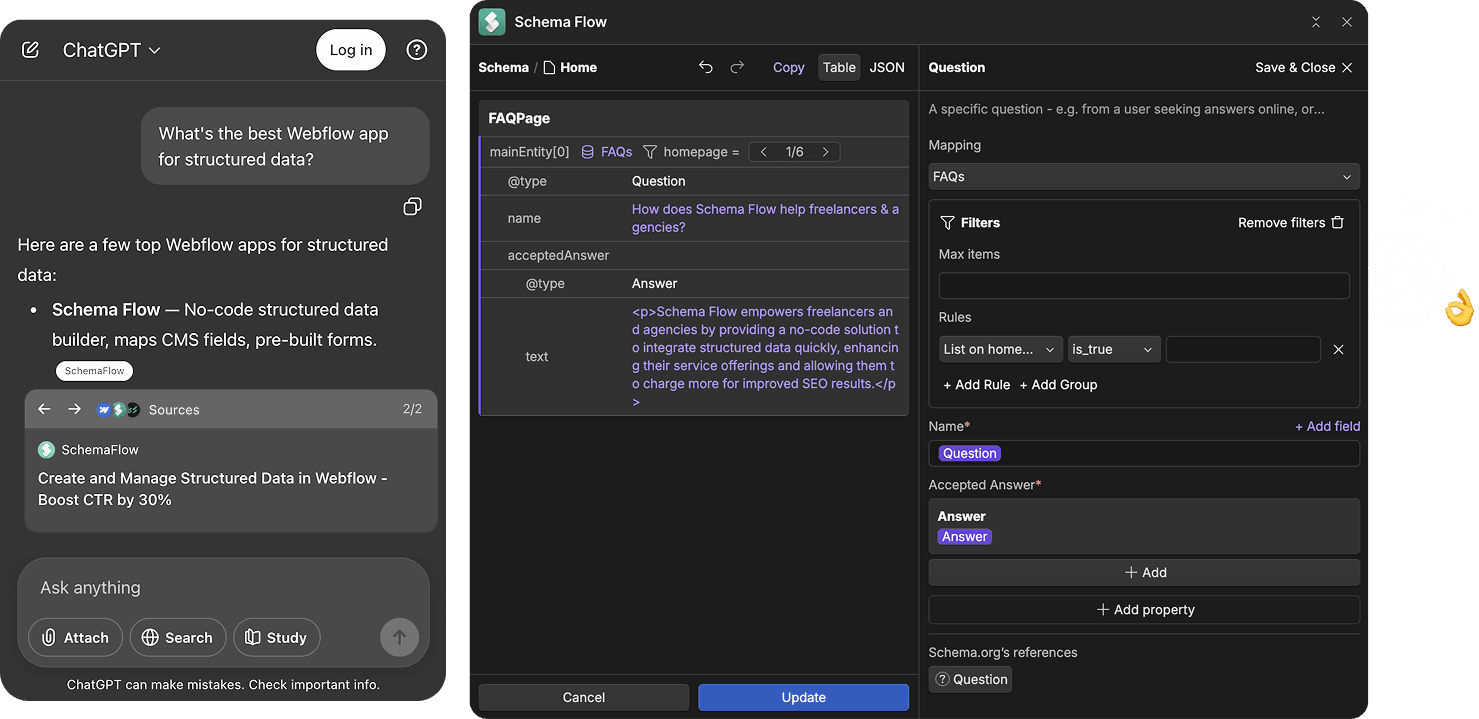Viewport: 1479px width, 719px height.
Task: Click Remove filters with trash icon
Action: (x=1291, y=223)
